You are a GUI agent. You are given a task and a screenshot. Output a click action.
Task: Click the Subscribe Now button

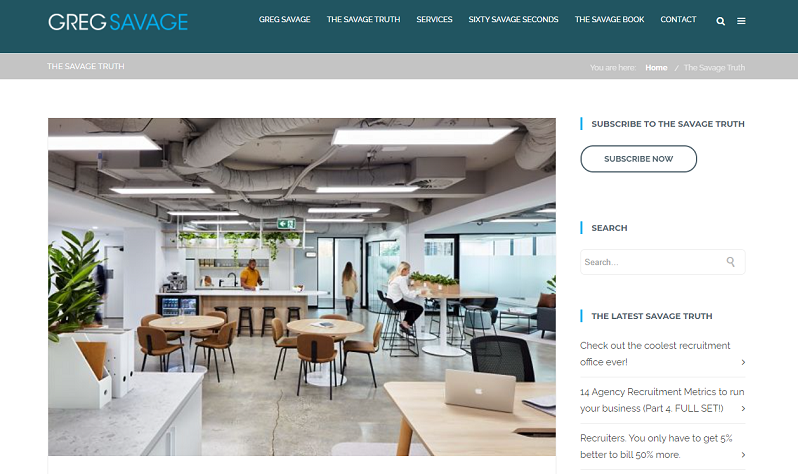coord(638,159)
